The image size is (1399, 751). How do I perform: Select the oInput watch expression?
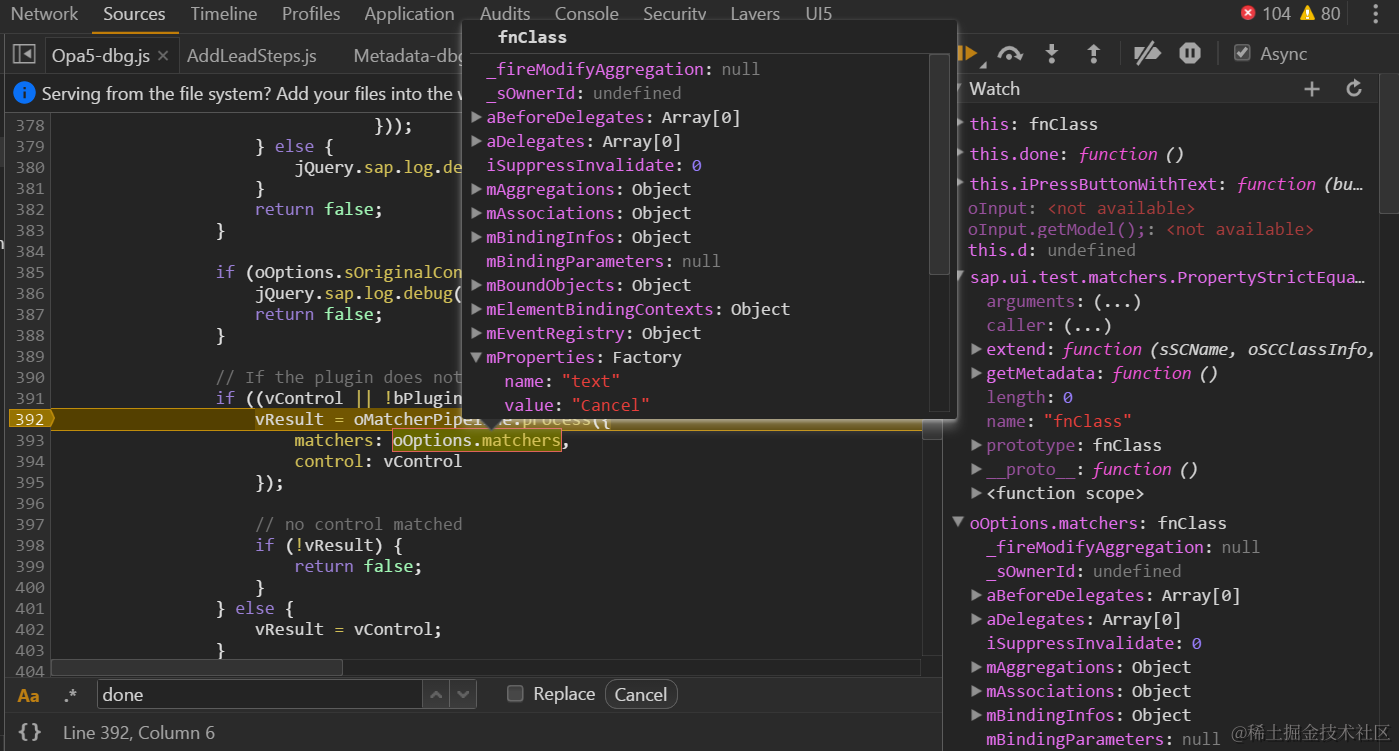1081,208
